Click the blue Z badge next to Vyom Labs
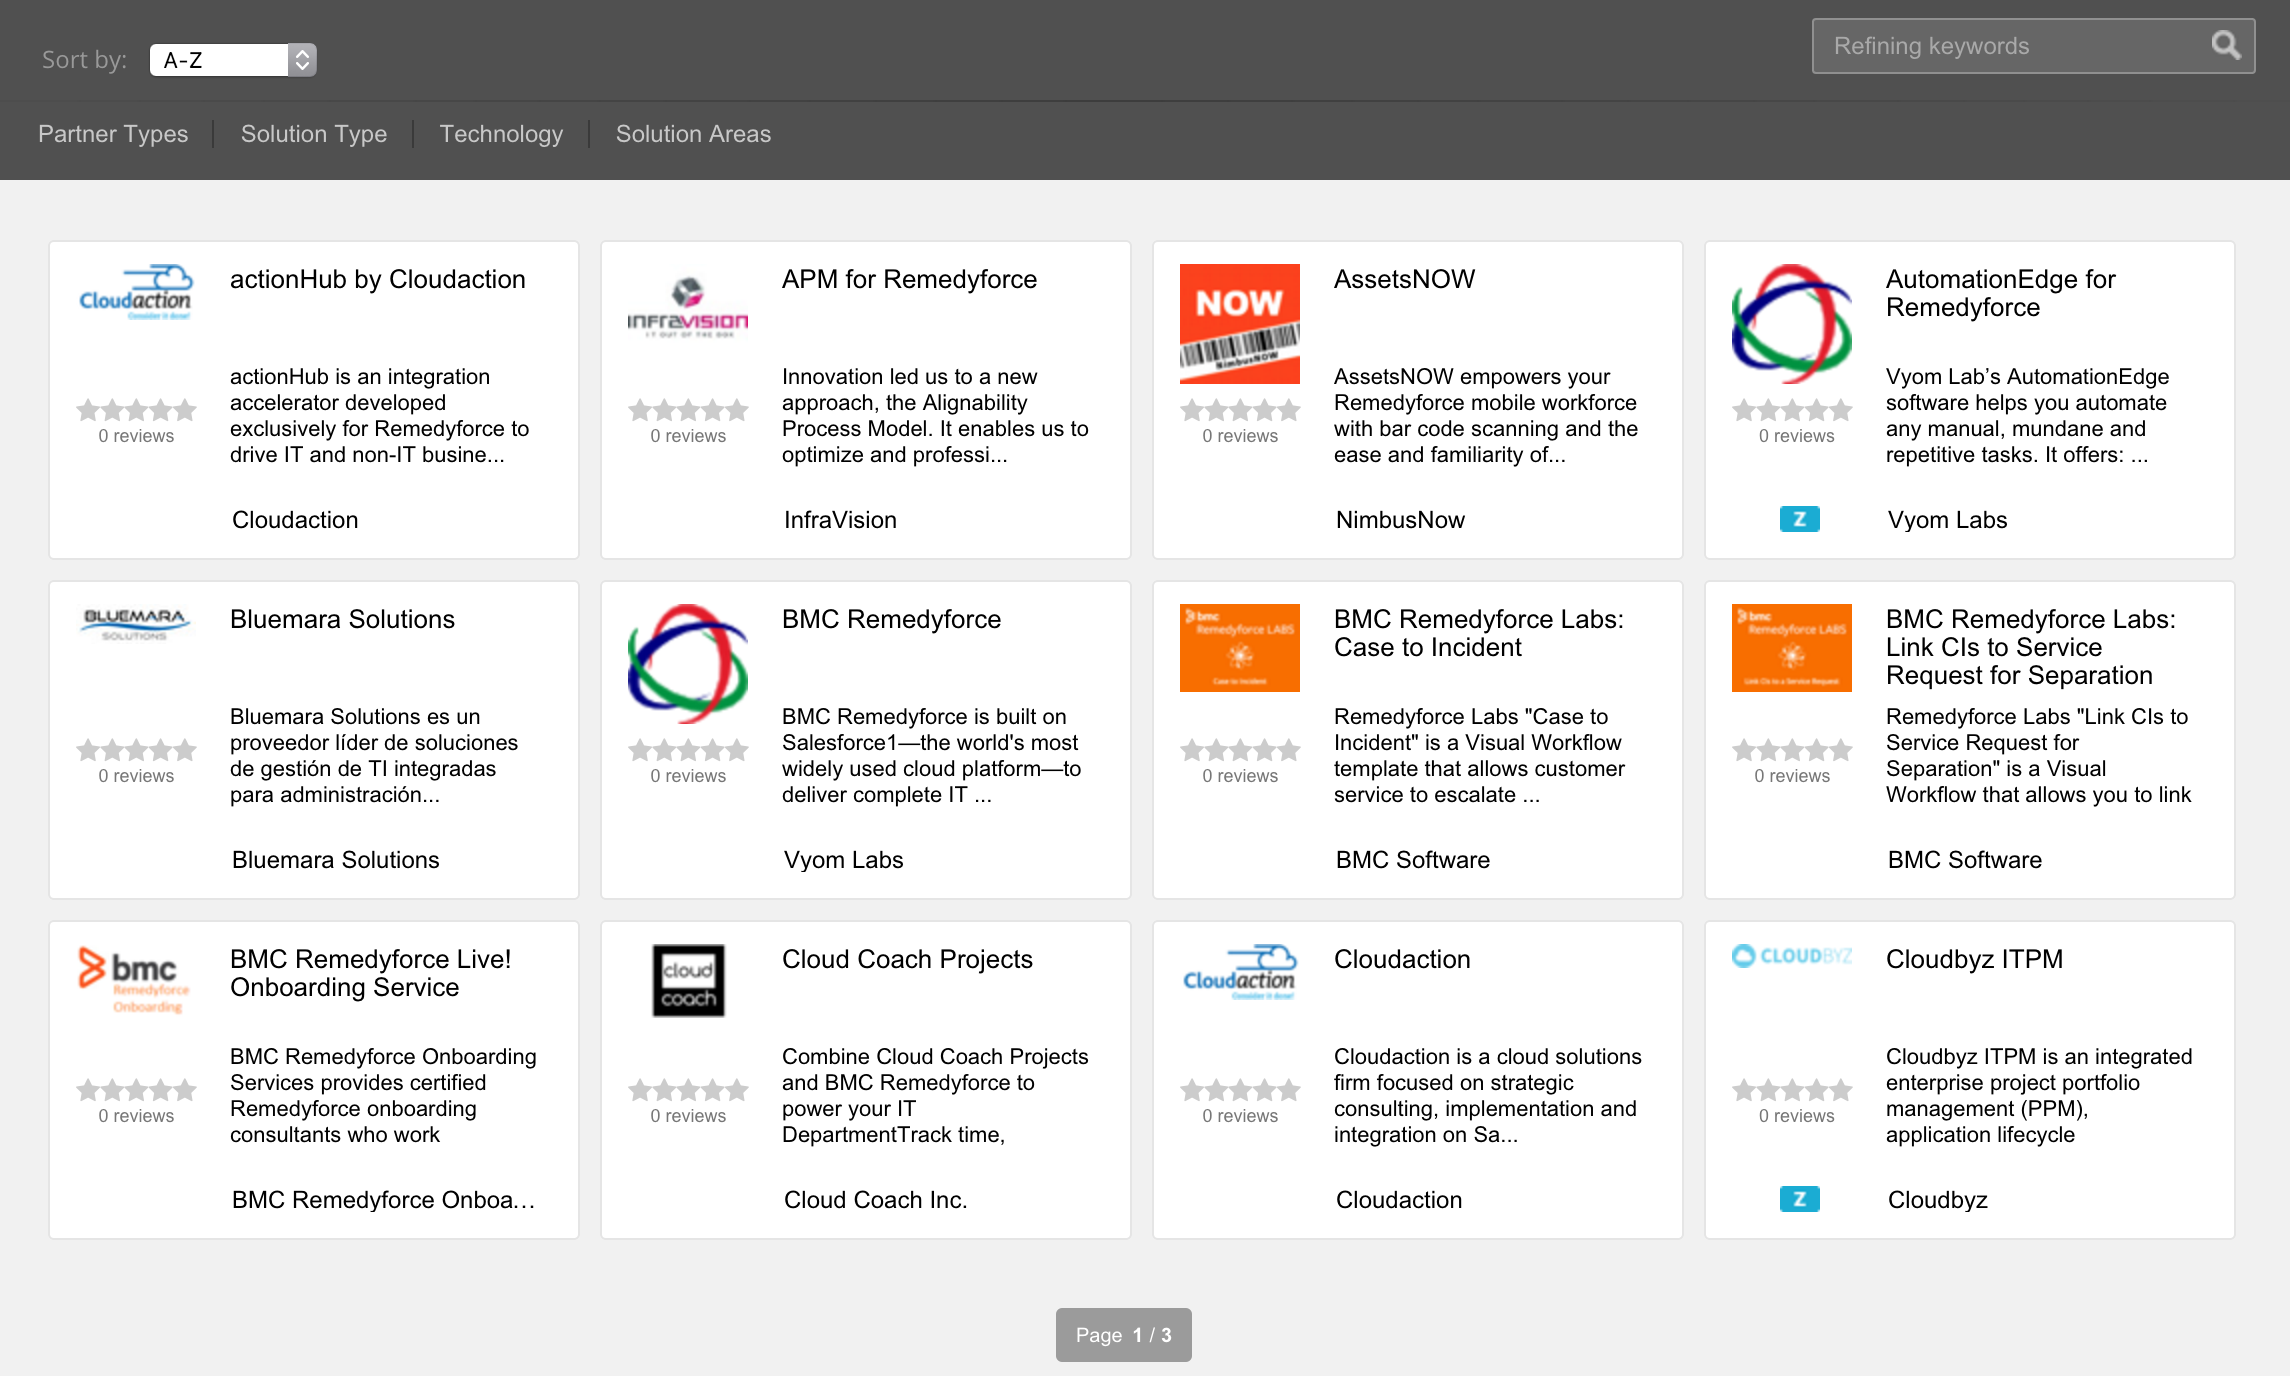 1799,519
